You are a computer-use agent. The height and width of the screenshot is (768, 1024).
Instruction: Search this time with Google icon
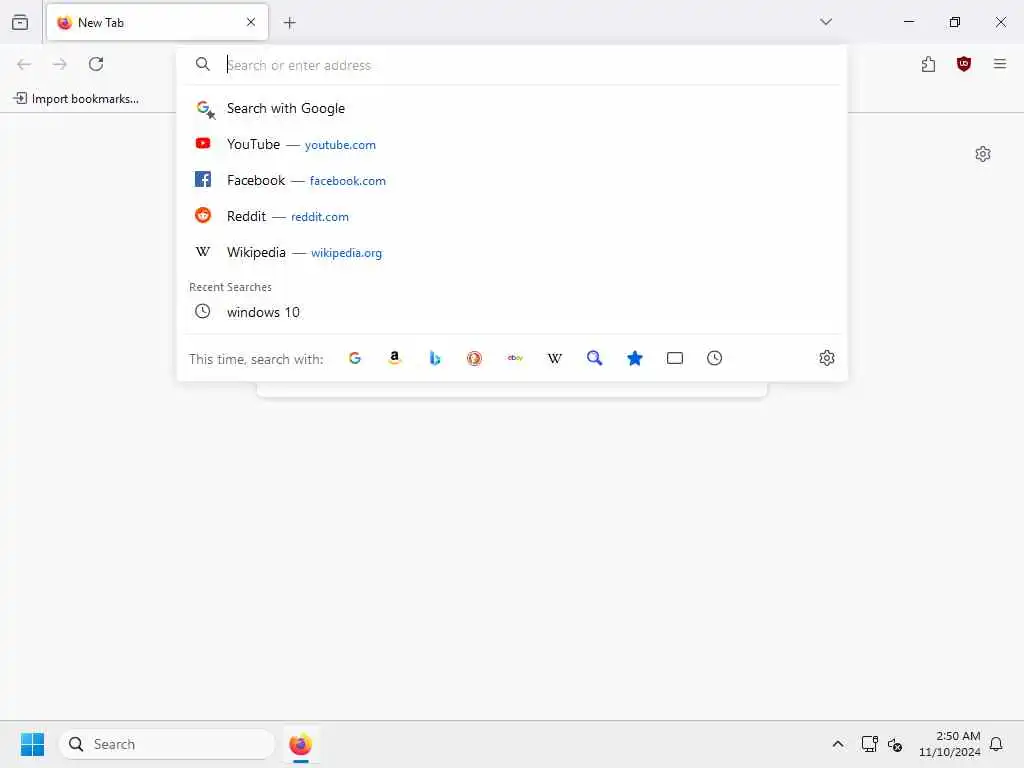pyautogui.click(x=355, y=358)
